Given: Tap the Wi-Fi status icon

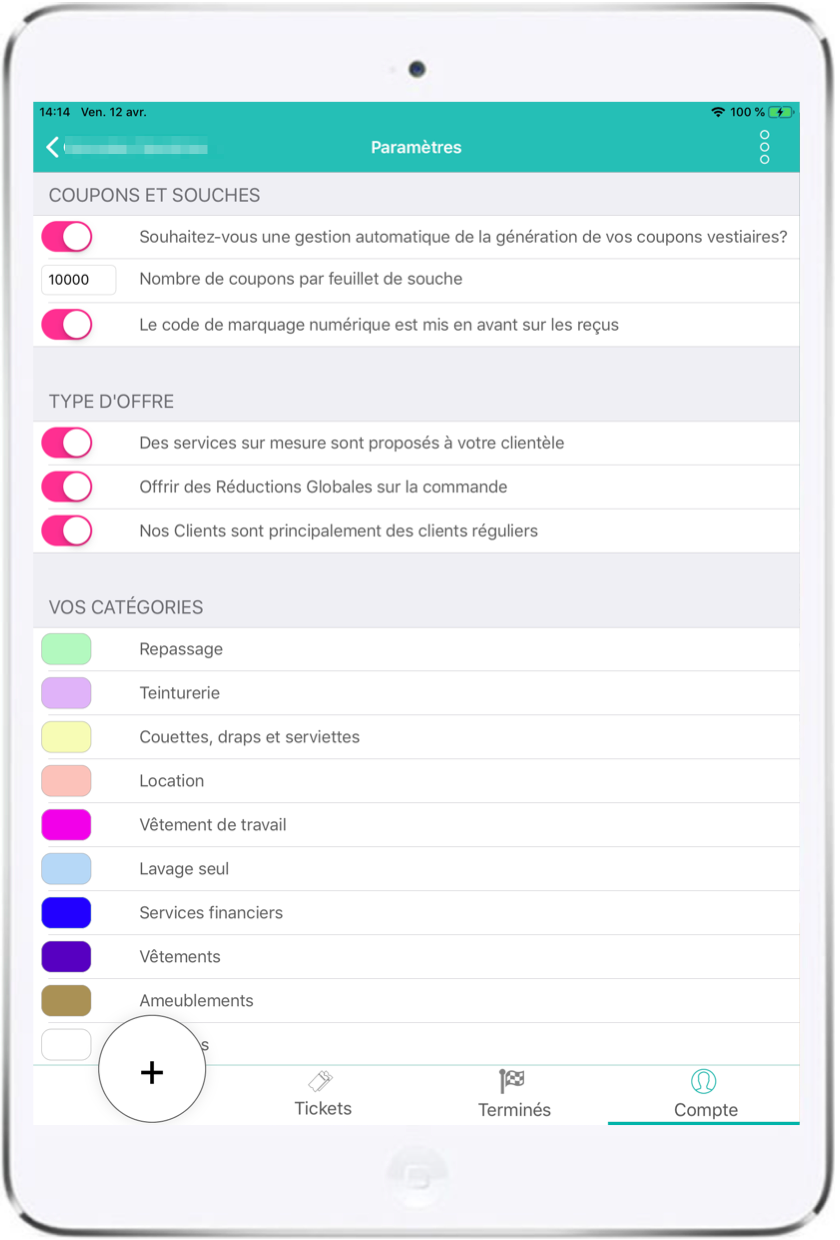Looking at the screenshot, I should point(718,112).
